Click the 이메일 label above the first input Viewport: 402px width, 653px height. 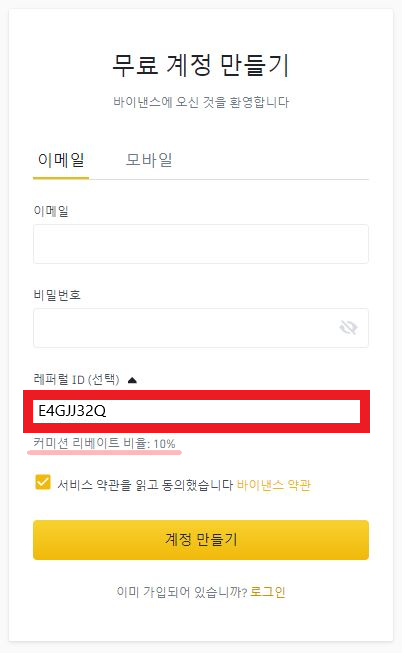click(x=51, y=211)
